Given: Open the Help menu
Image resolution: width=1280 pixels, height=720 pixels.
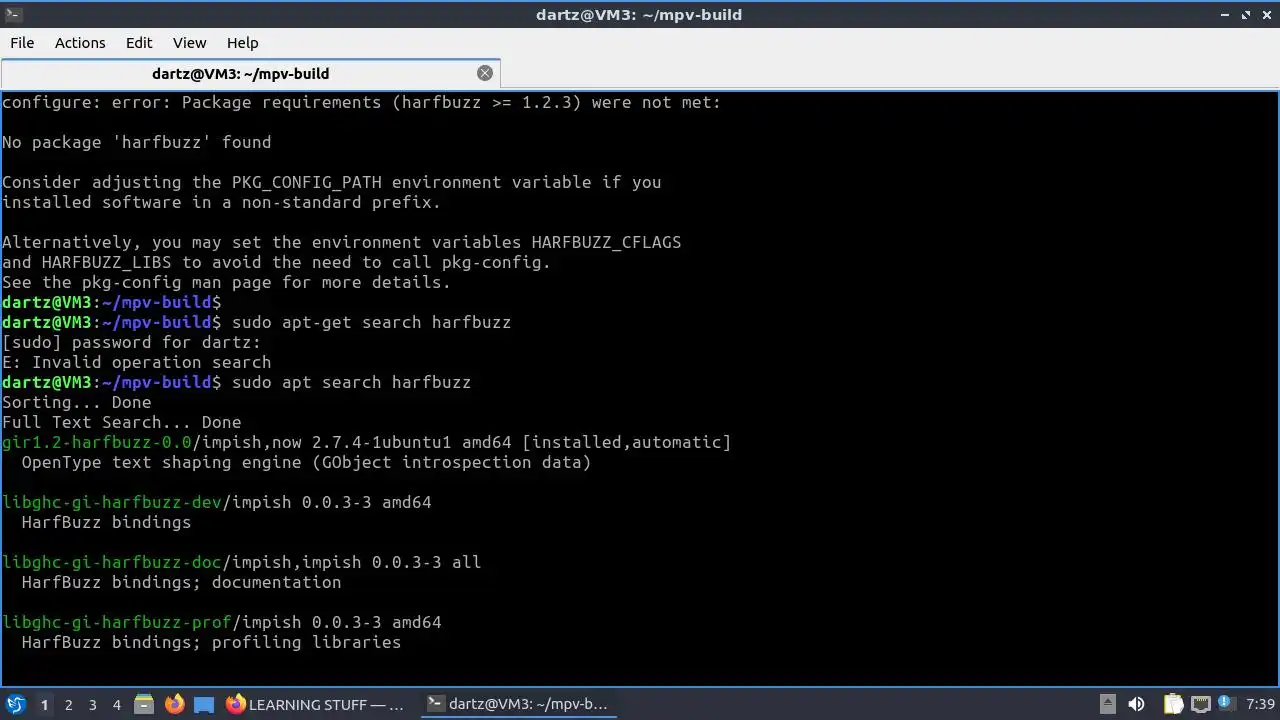Looking at the screenshot, I should [x=242, y=43].
